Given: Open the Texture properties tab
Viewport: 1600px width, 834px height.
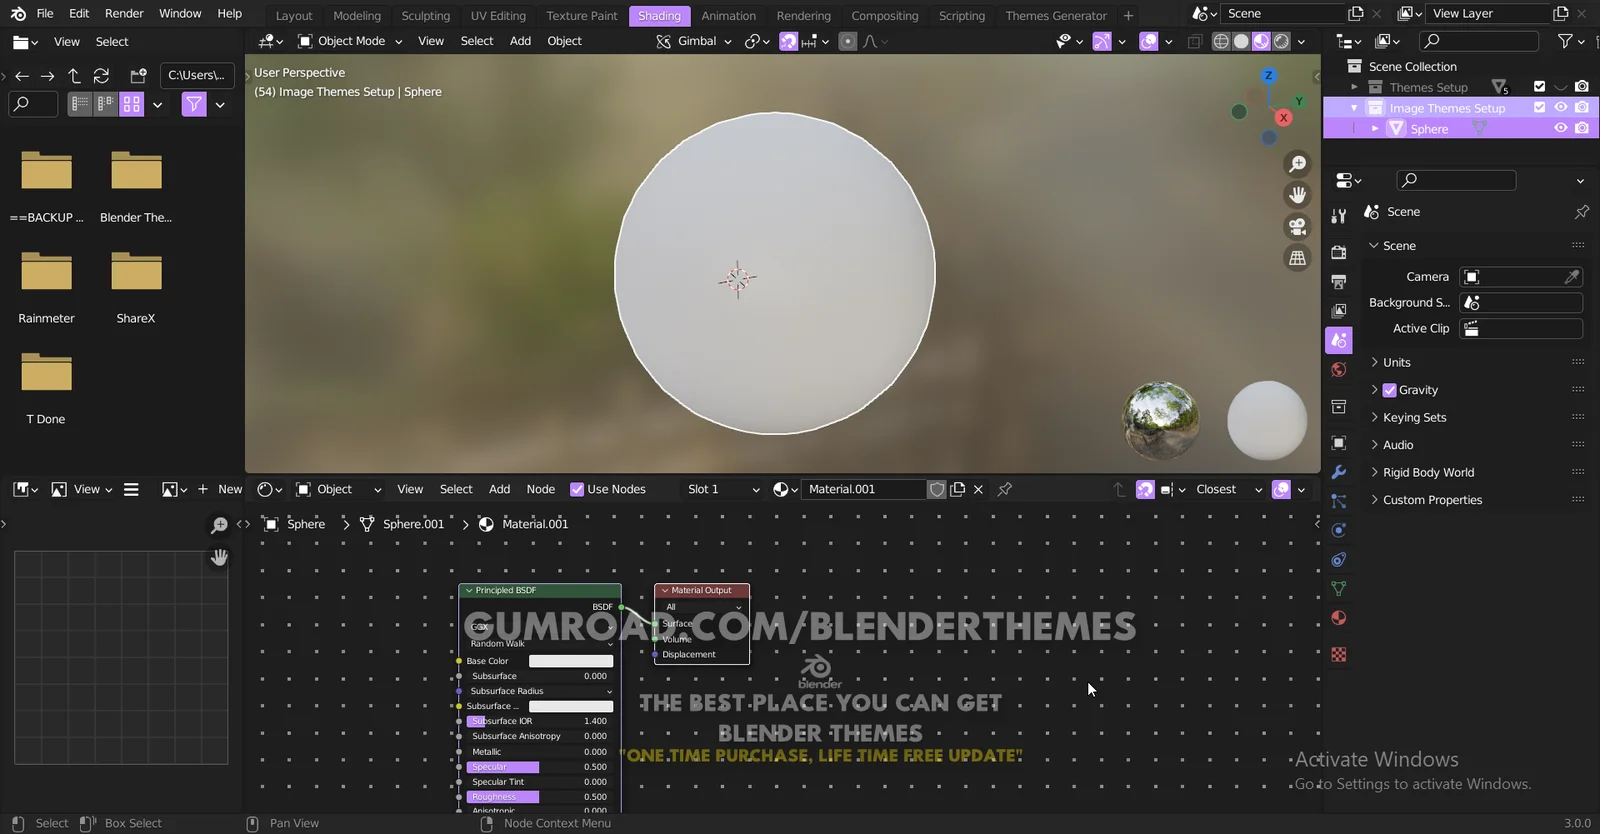Looking at the screenshot, I should click(x=1339, y=654).
